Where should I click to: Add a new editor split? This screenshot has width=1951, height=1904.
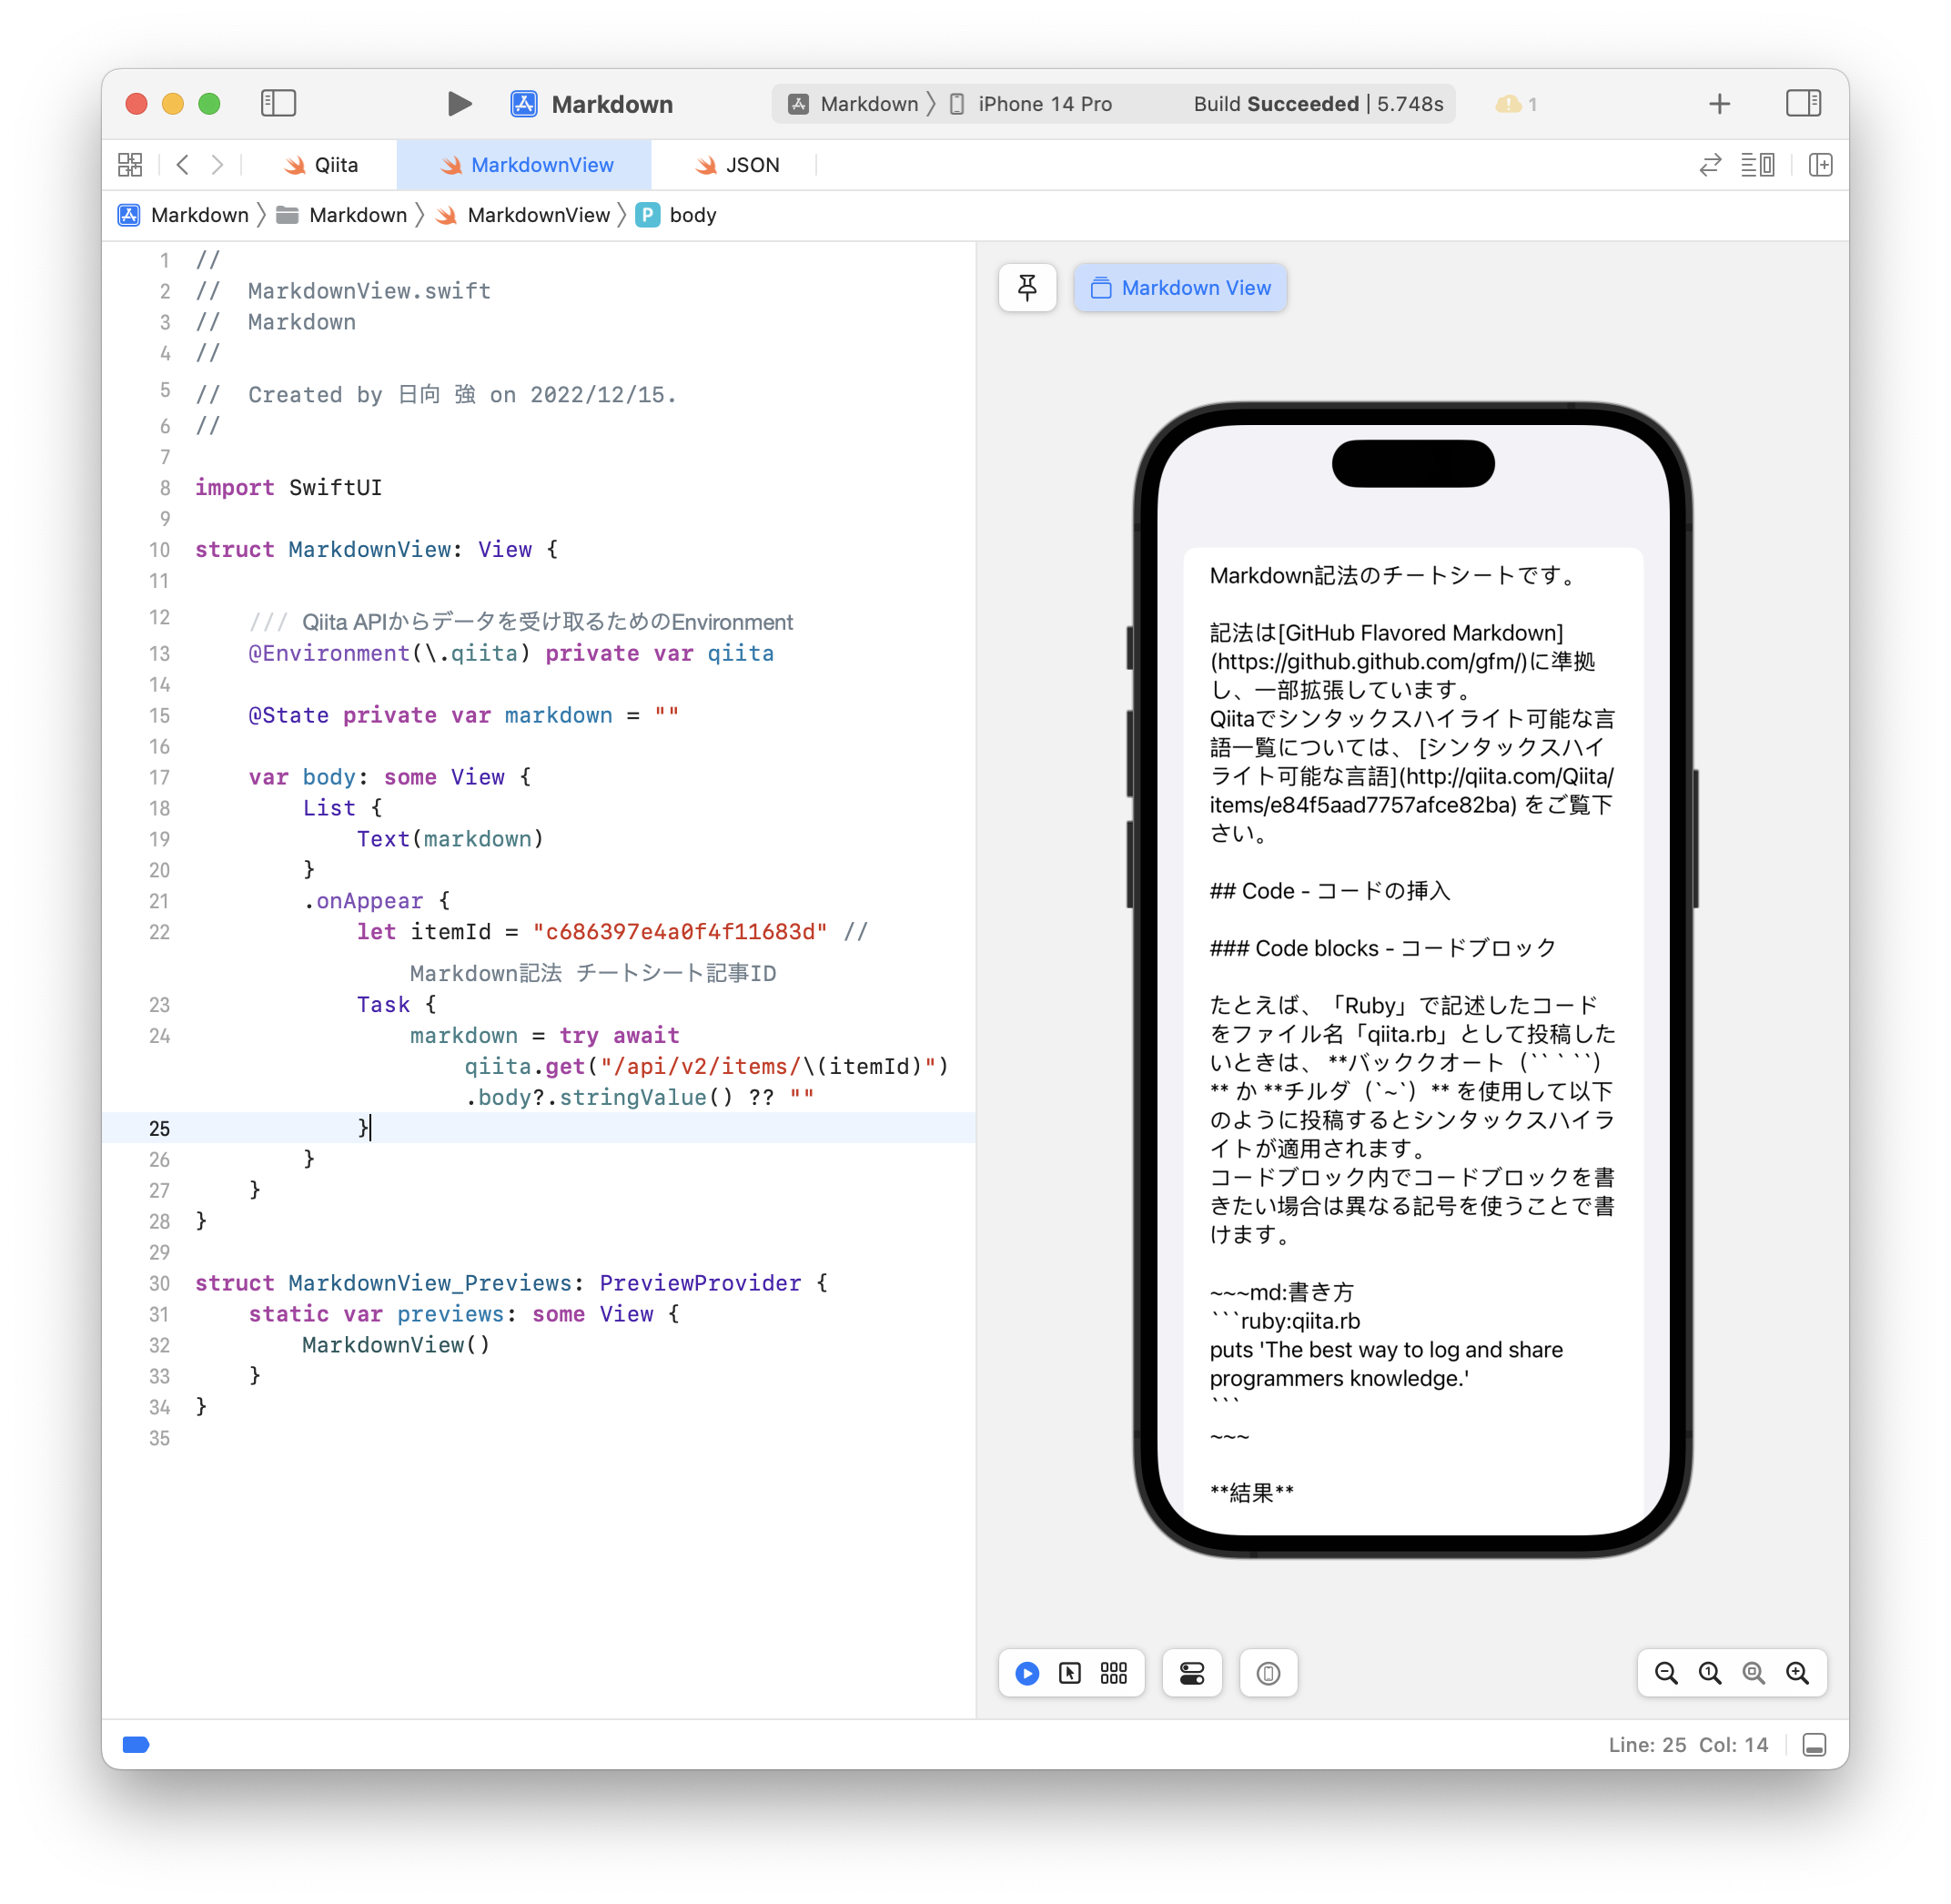point(1822,165)
